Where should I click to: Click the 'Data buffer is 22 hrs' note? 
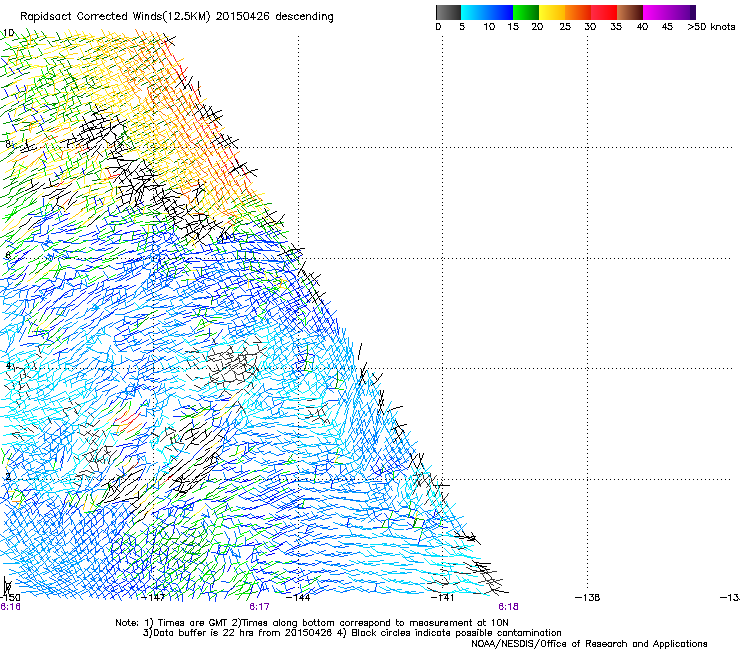pos(352,633)
